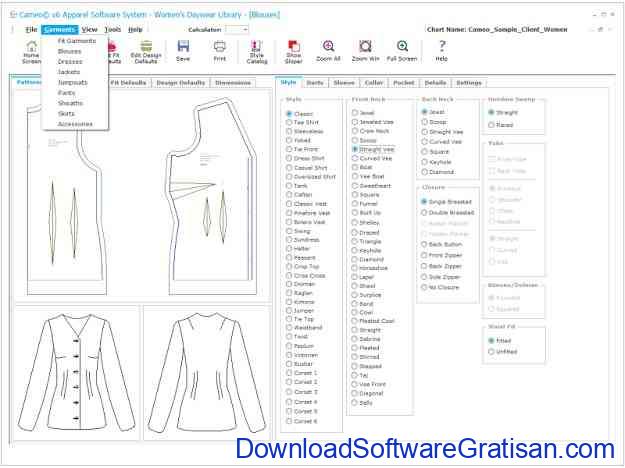Switch to Dimensions tab
Viewport: 625px width, 468px height.
point(233,83)
